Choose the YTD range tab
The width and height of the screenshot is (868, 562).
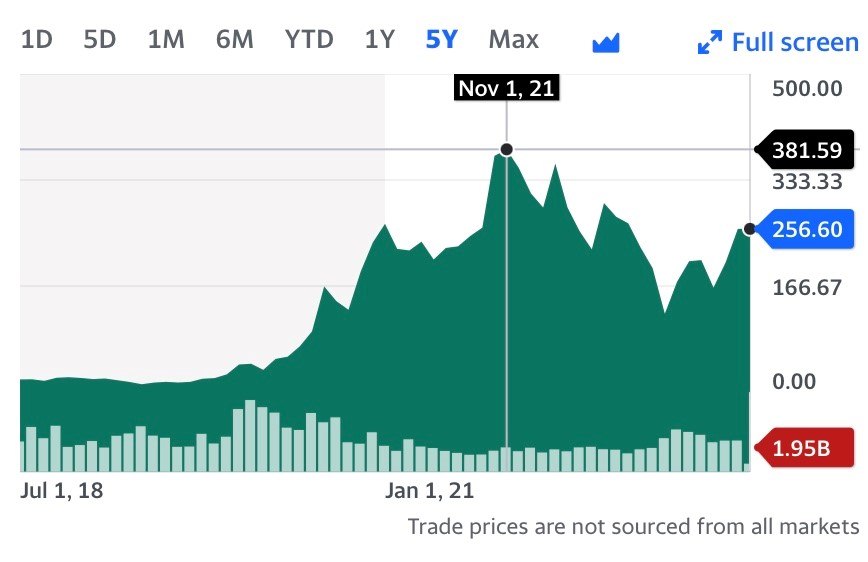[309, 39]
